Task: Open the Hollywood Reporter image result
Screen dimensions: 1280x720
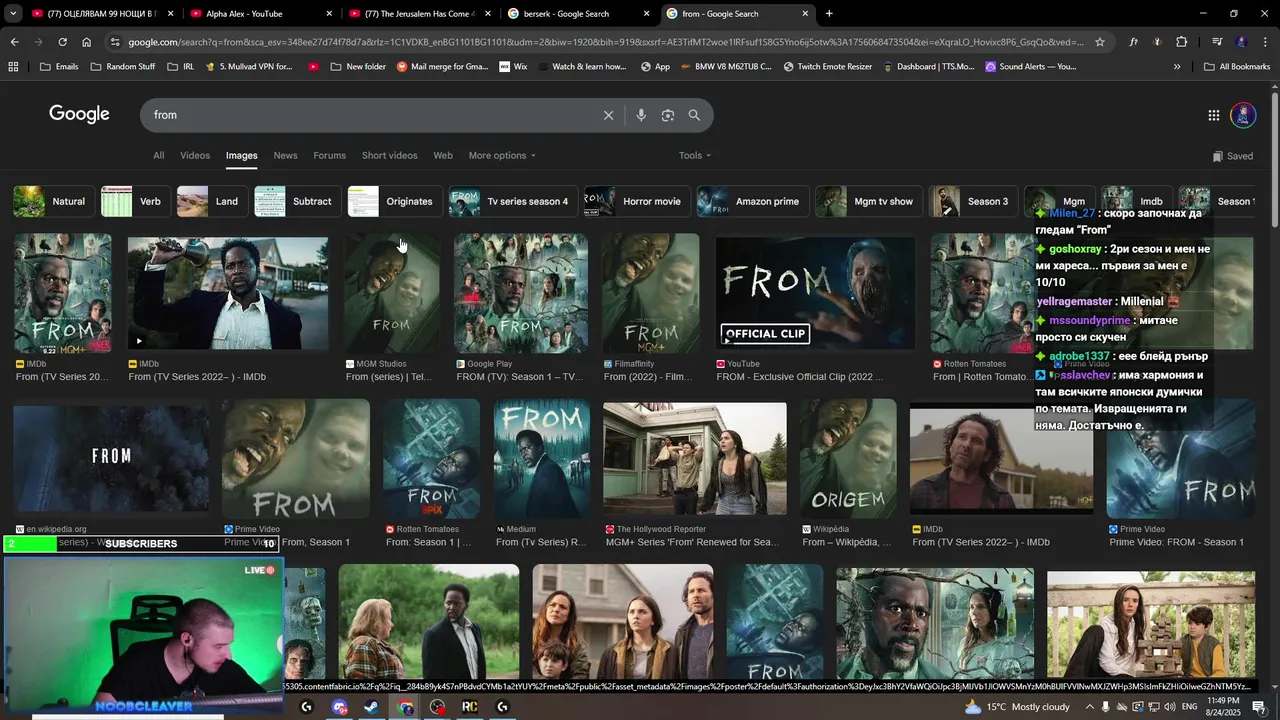Action: (x=694, y=458)
